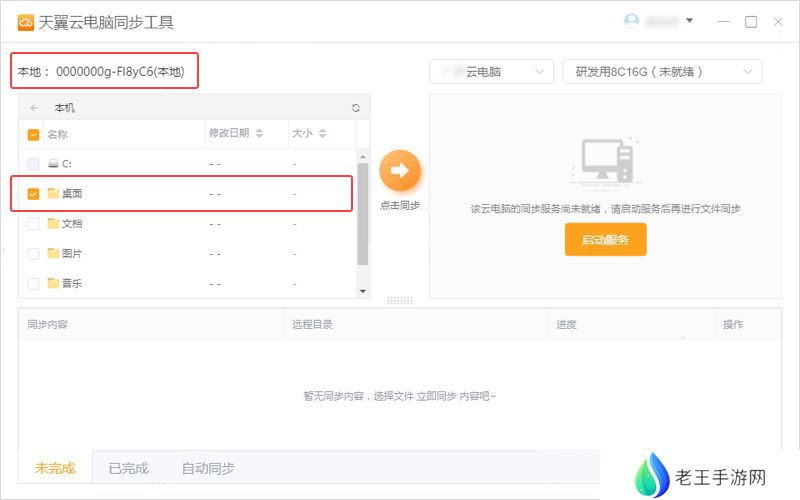Switch to the 未完成 tab
The width and height of the screenshot is (800, 500).
tap(55, 468)
